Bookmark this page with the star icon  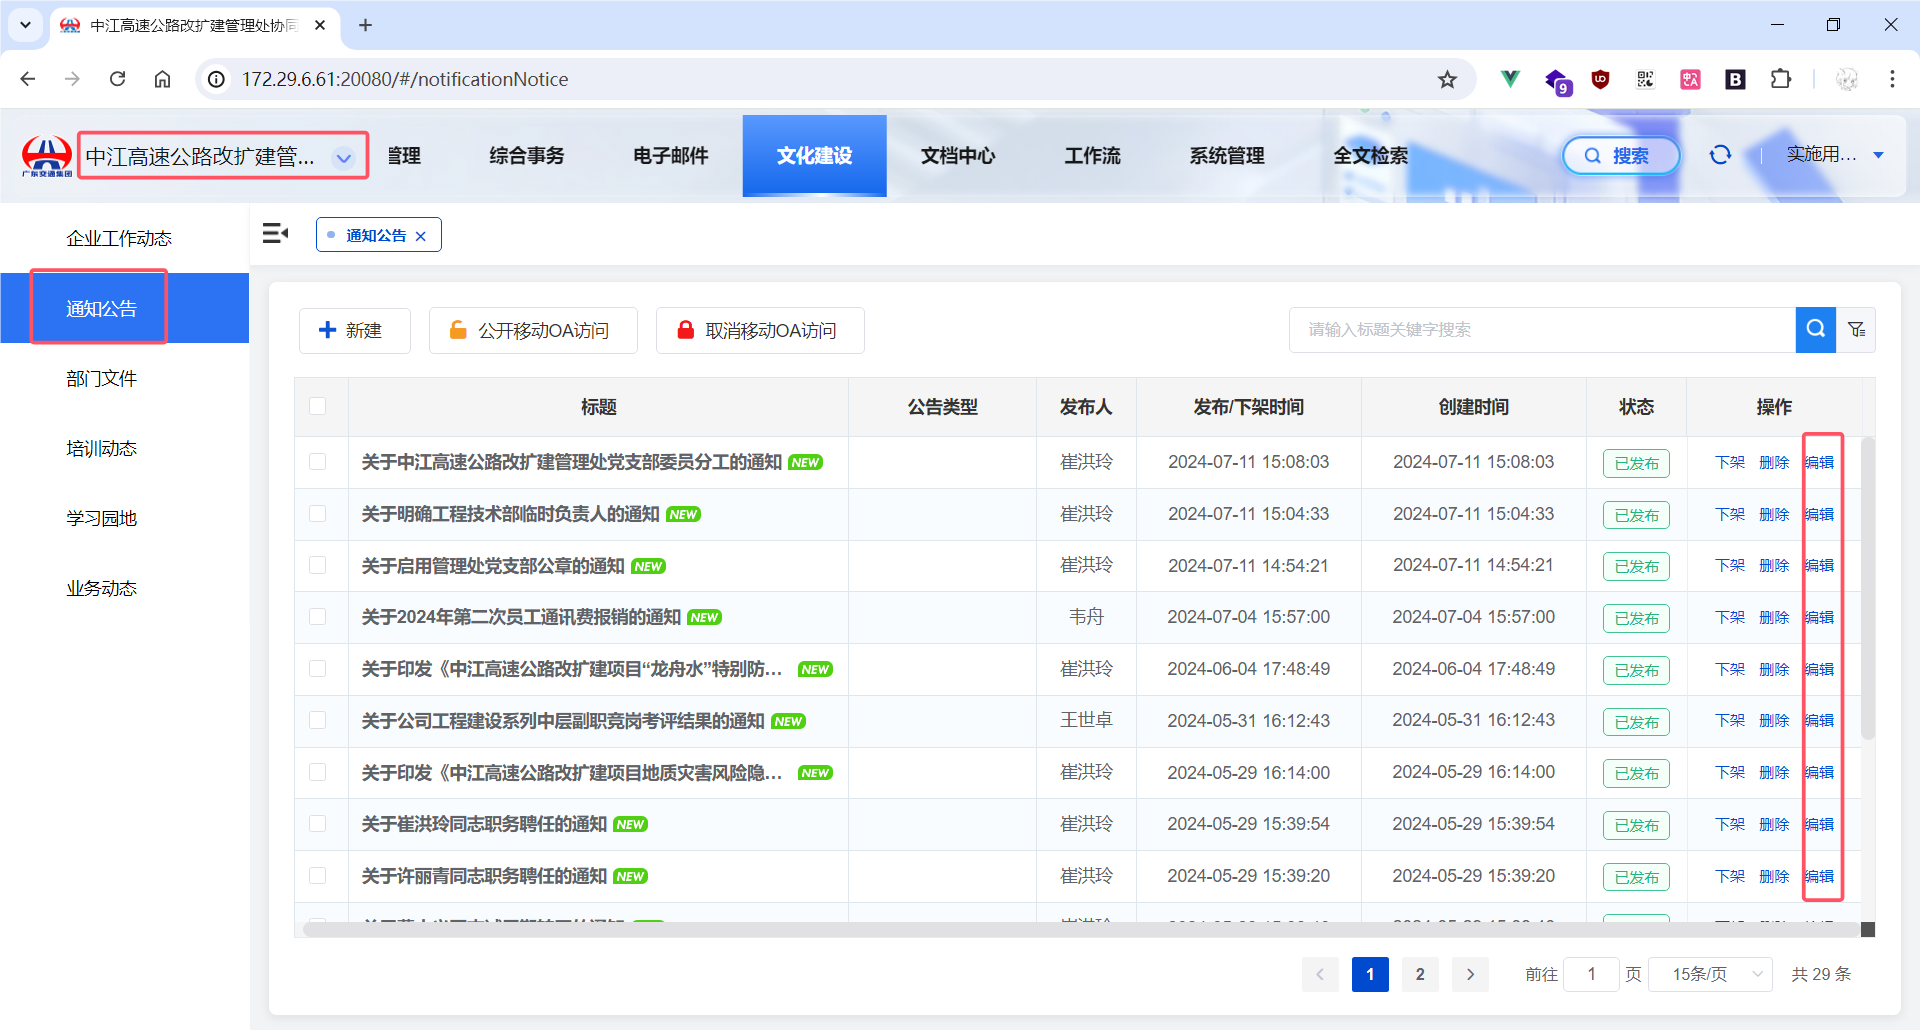click(x=1447, y=79)
